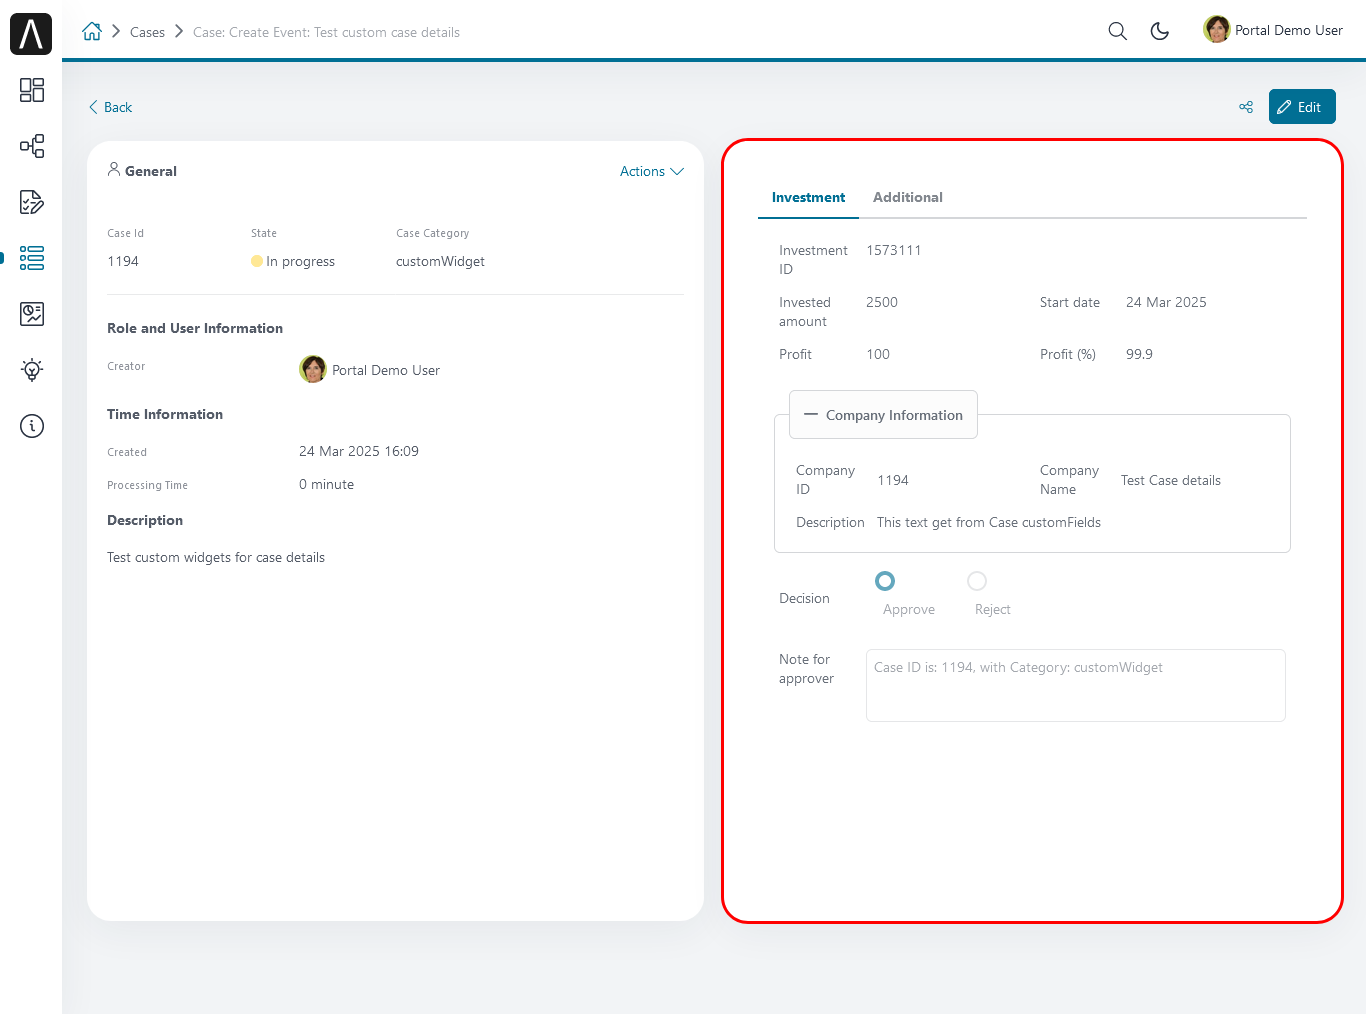1366x1014 pixels.
Task: Open the search magnifier icon
Action: pos(1117,31)
